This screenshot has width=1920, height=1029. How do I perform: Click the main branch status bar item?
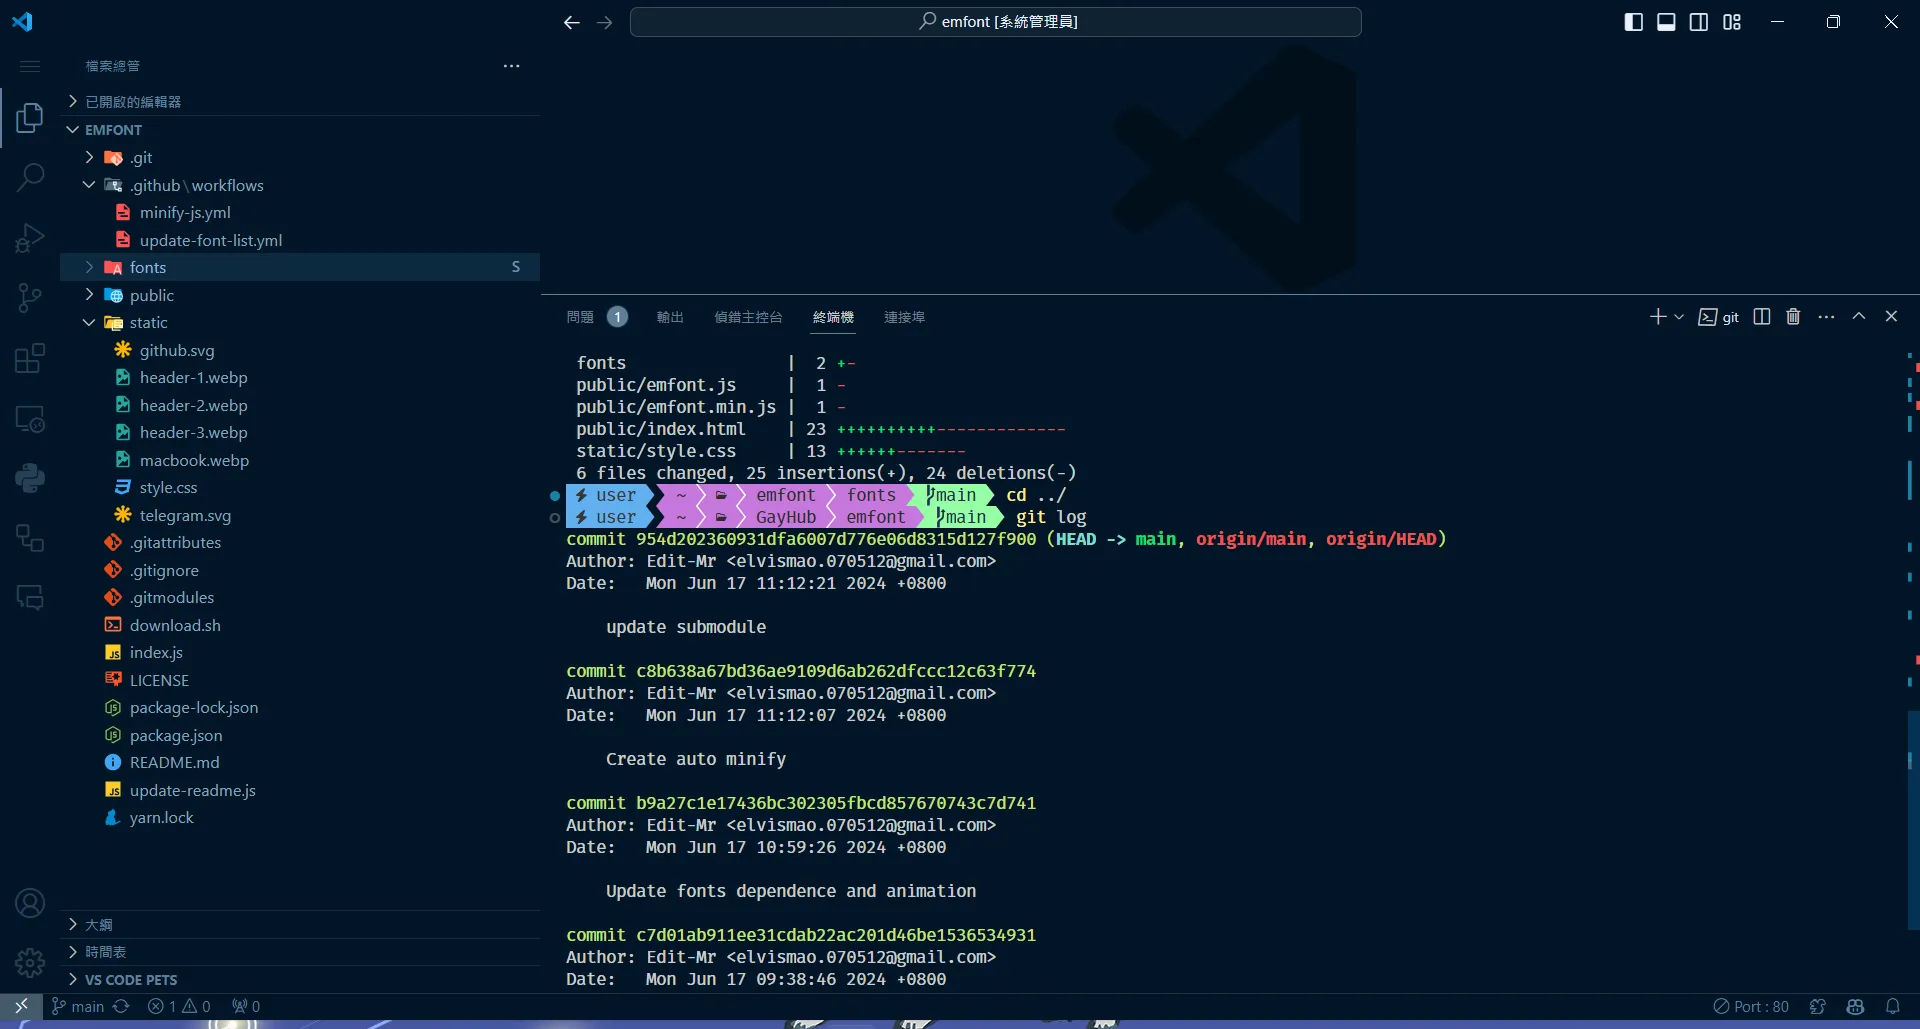click(78, 1006)
